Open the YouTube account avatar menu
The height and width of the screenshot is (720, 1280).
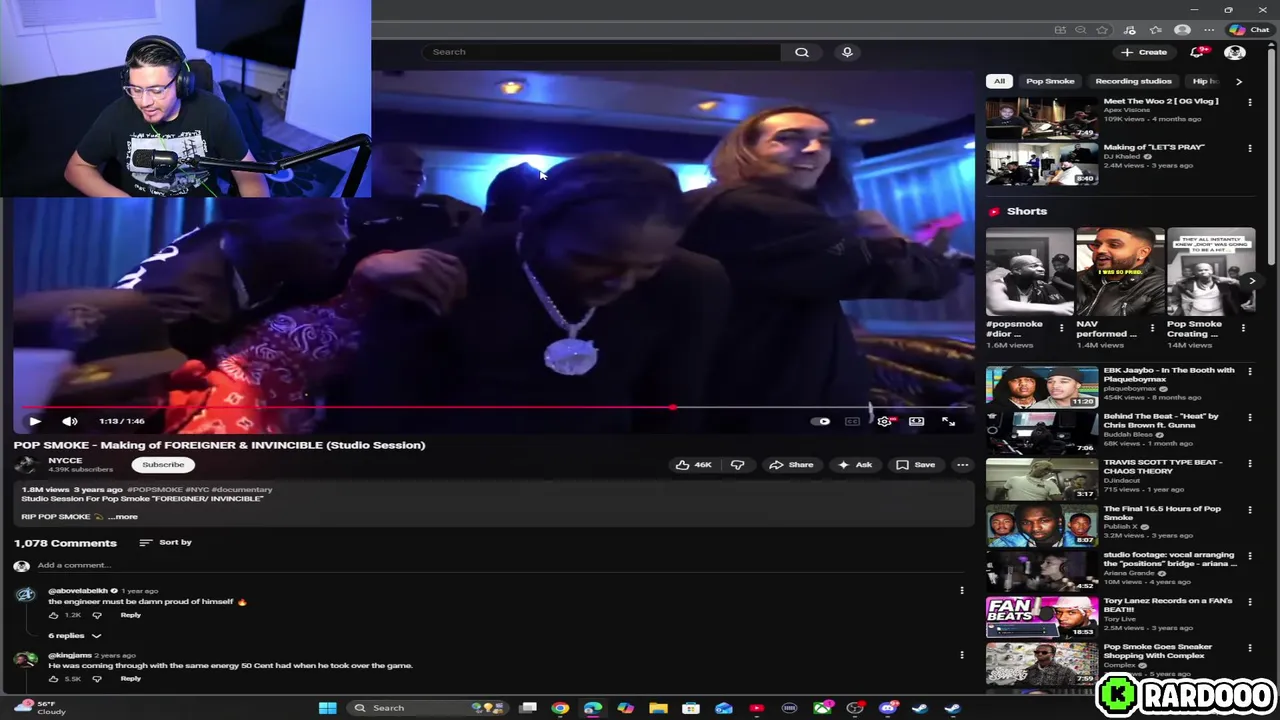click(x=1235, y=52)
